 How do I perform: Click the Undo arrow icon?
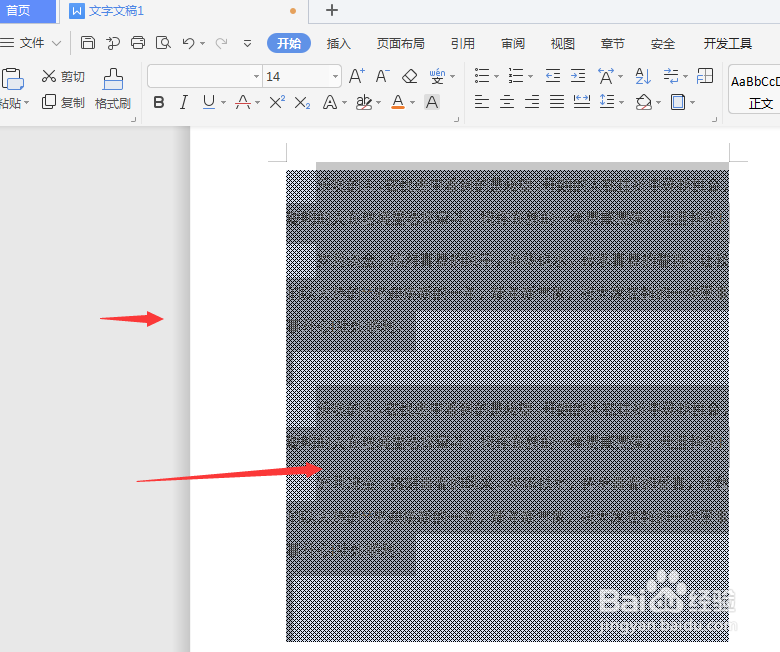point(189,43)
